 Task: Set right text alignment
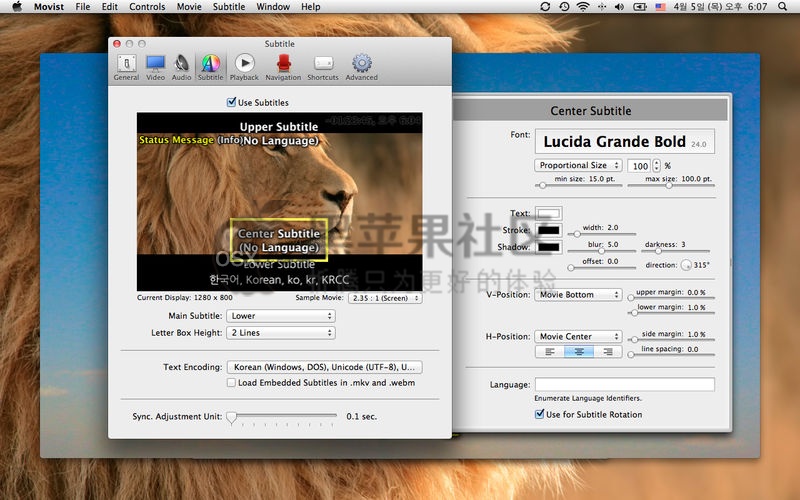pos(608,352)
